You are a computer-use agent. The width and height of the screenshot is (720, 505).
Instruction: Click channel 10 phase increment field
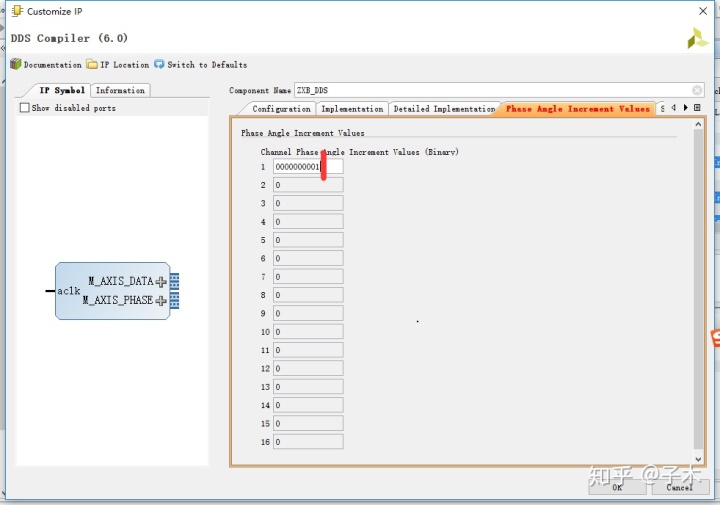click(x=308, y=332)
